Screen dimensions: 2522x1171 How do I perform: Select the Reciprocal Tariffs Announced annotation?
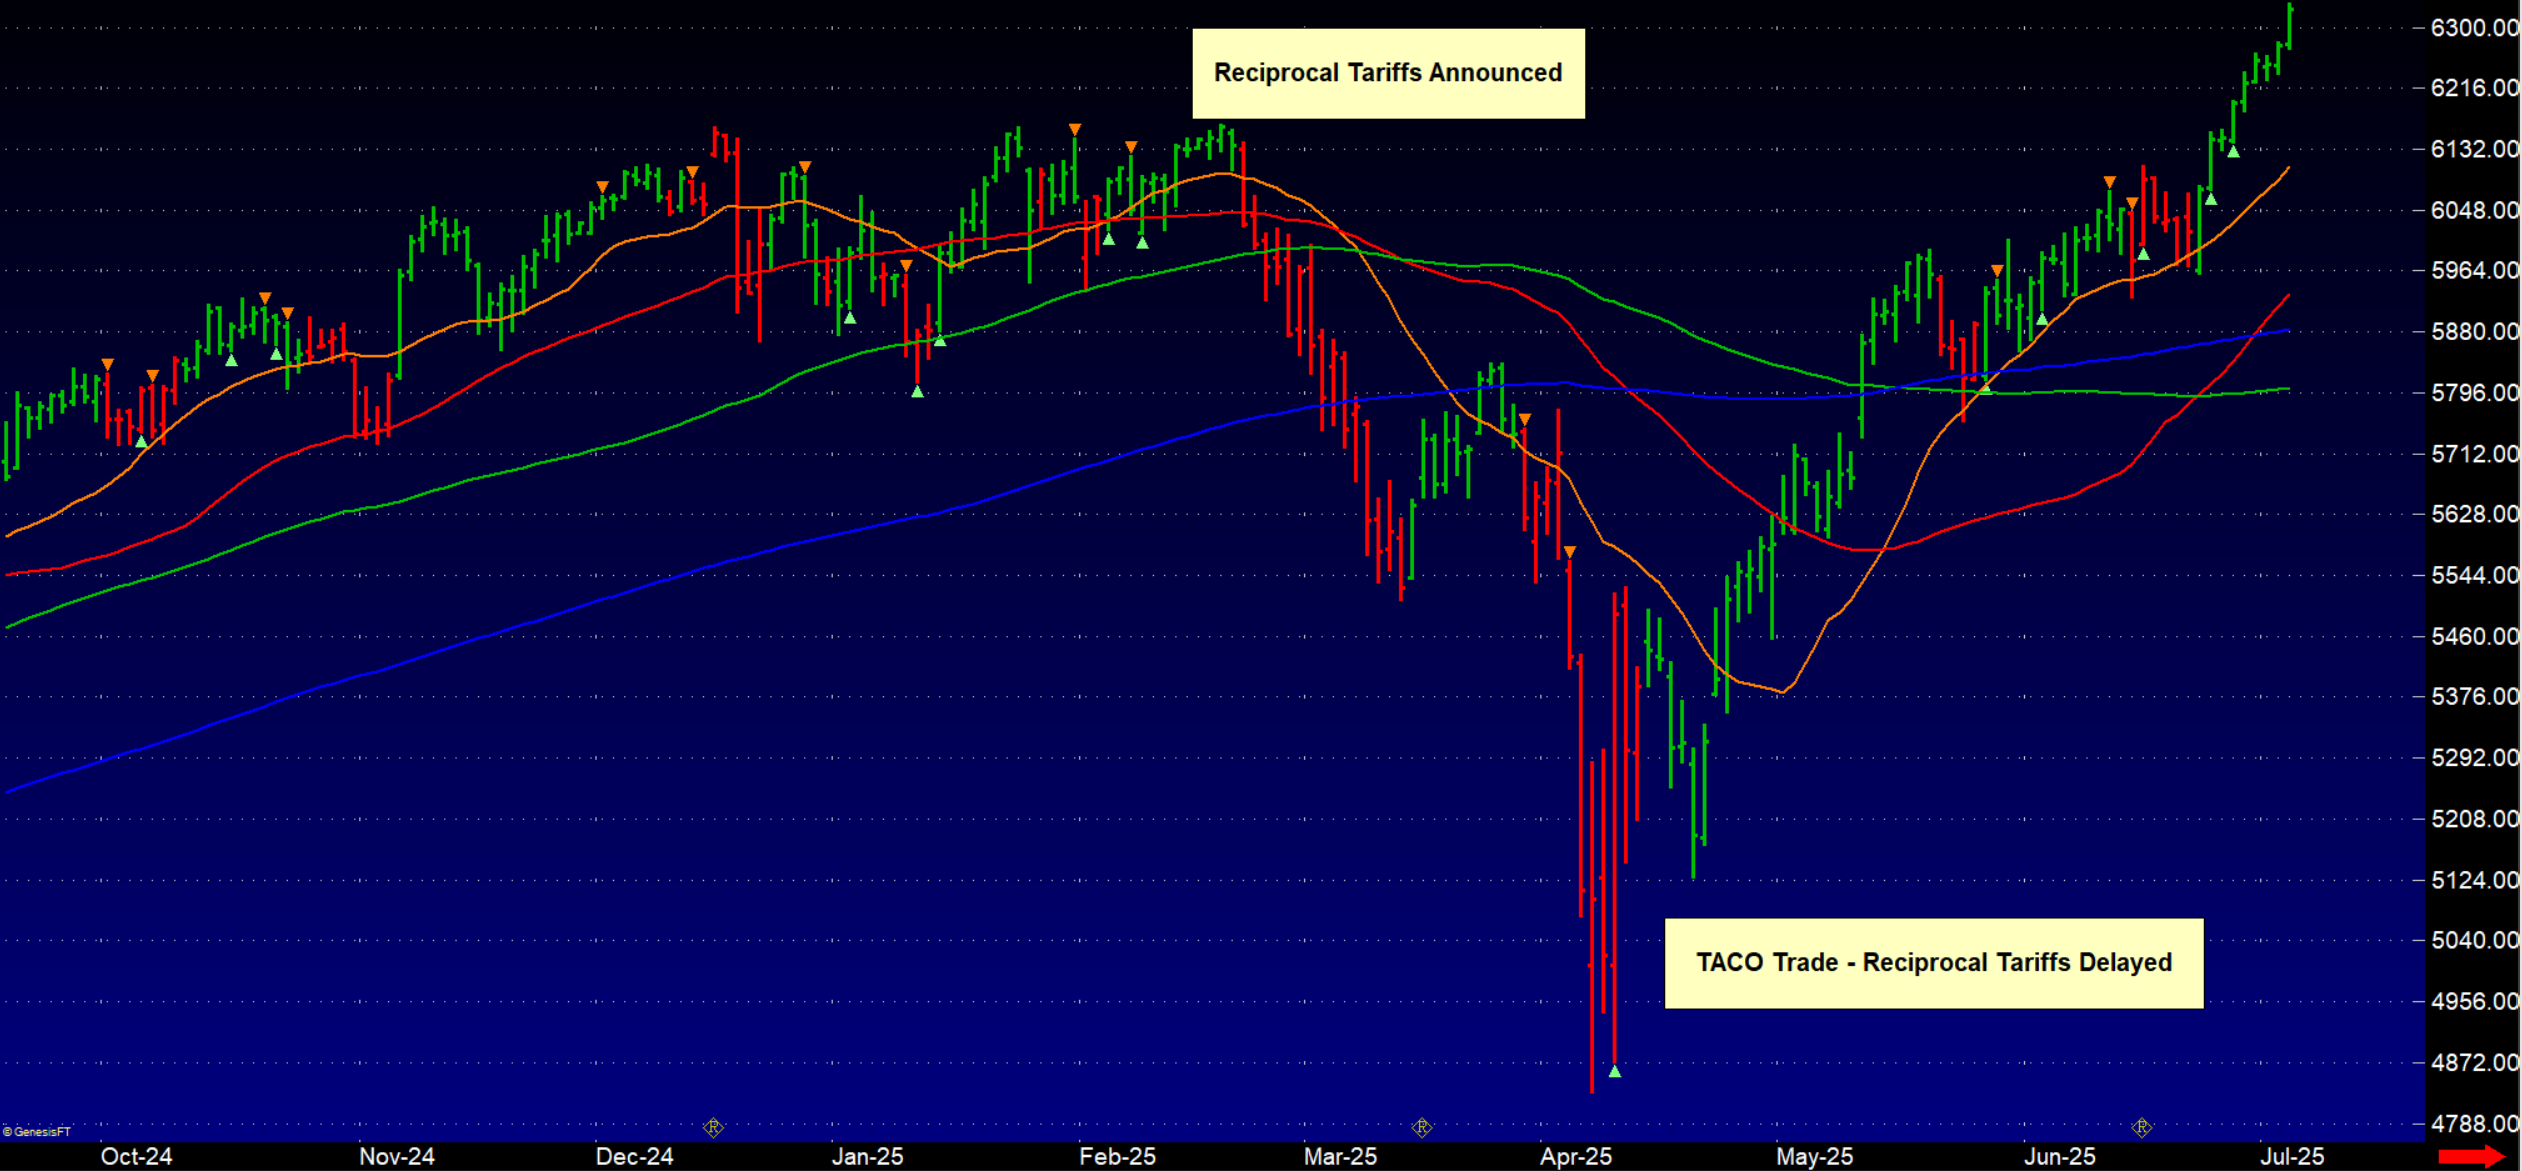[1387, 73]
